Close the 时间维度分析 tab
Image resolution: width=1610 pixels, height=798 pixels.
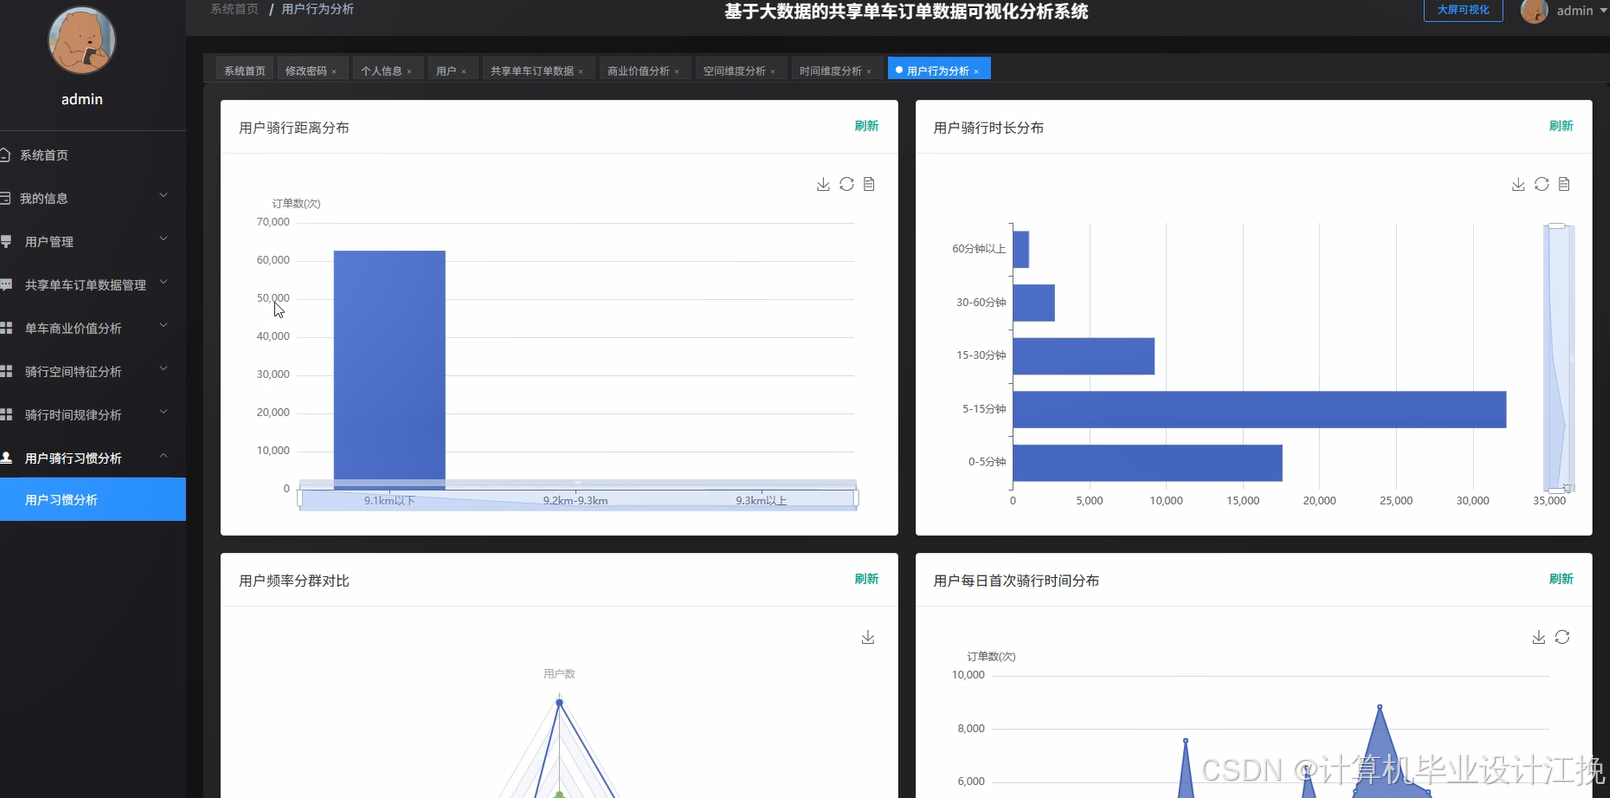click(869, 71)
